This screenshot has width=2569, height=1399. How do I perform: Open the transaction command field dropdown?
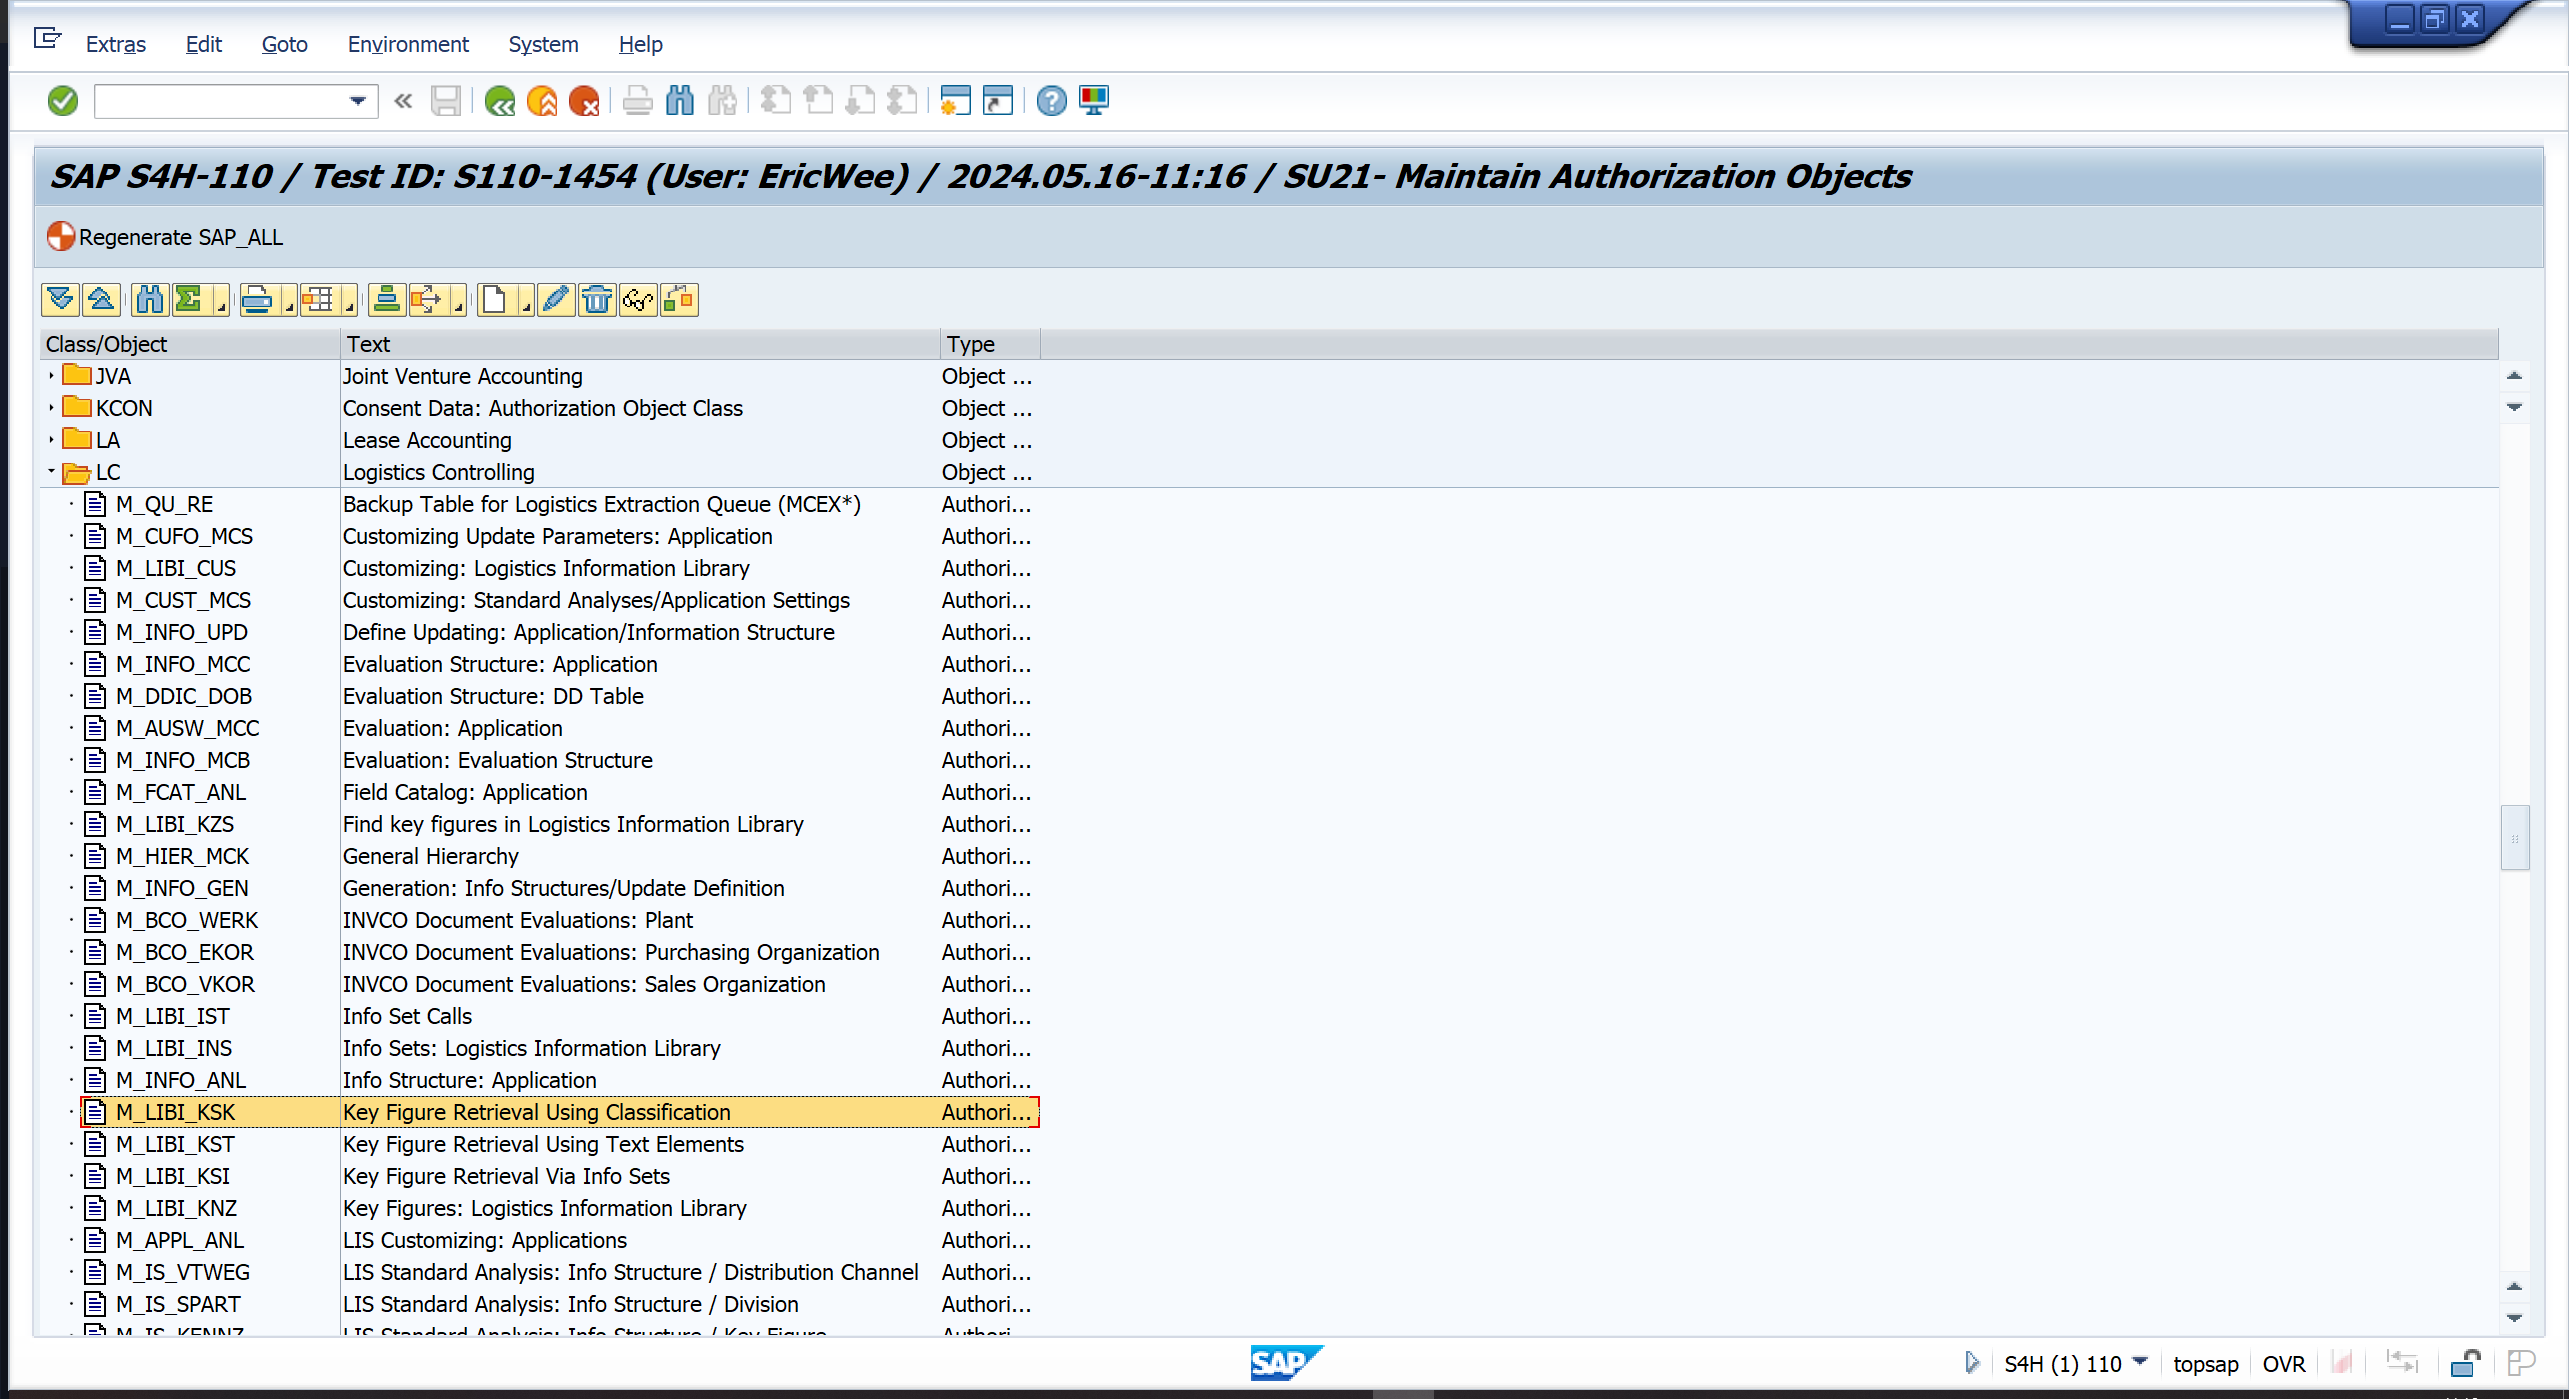[x=357, y=101]
